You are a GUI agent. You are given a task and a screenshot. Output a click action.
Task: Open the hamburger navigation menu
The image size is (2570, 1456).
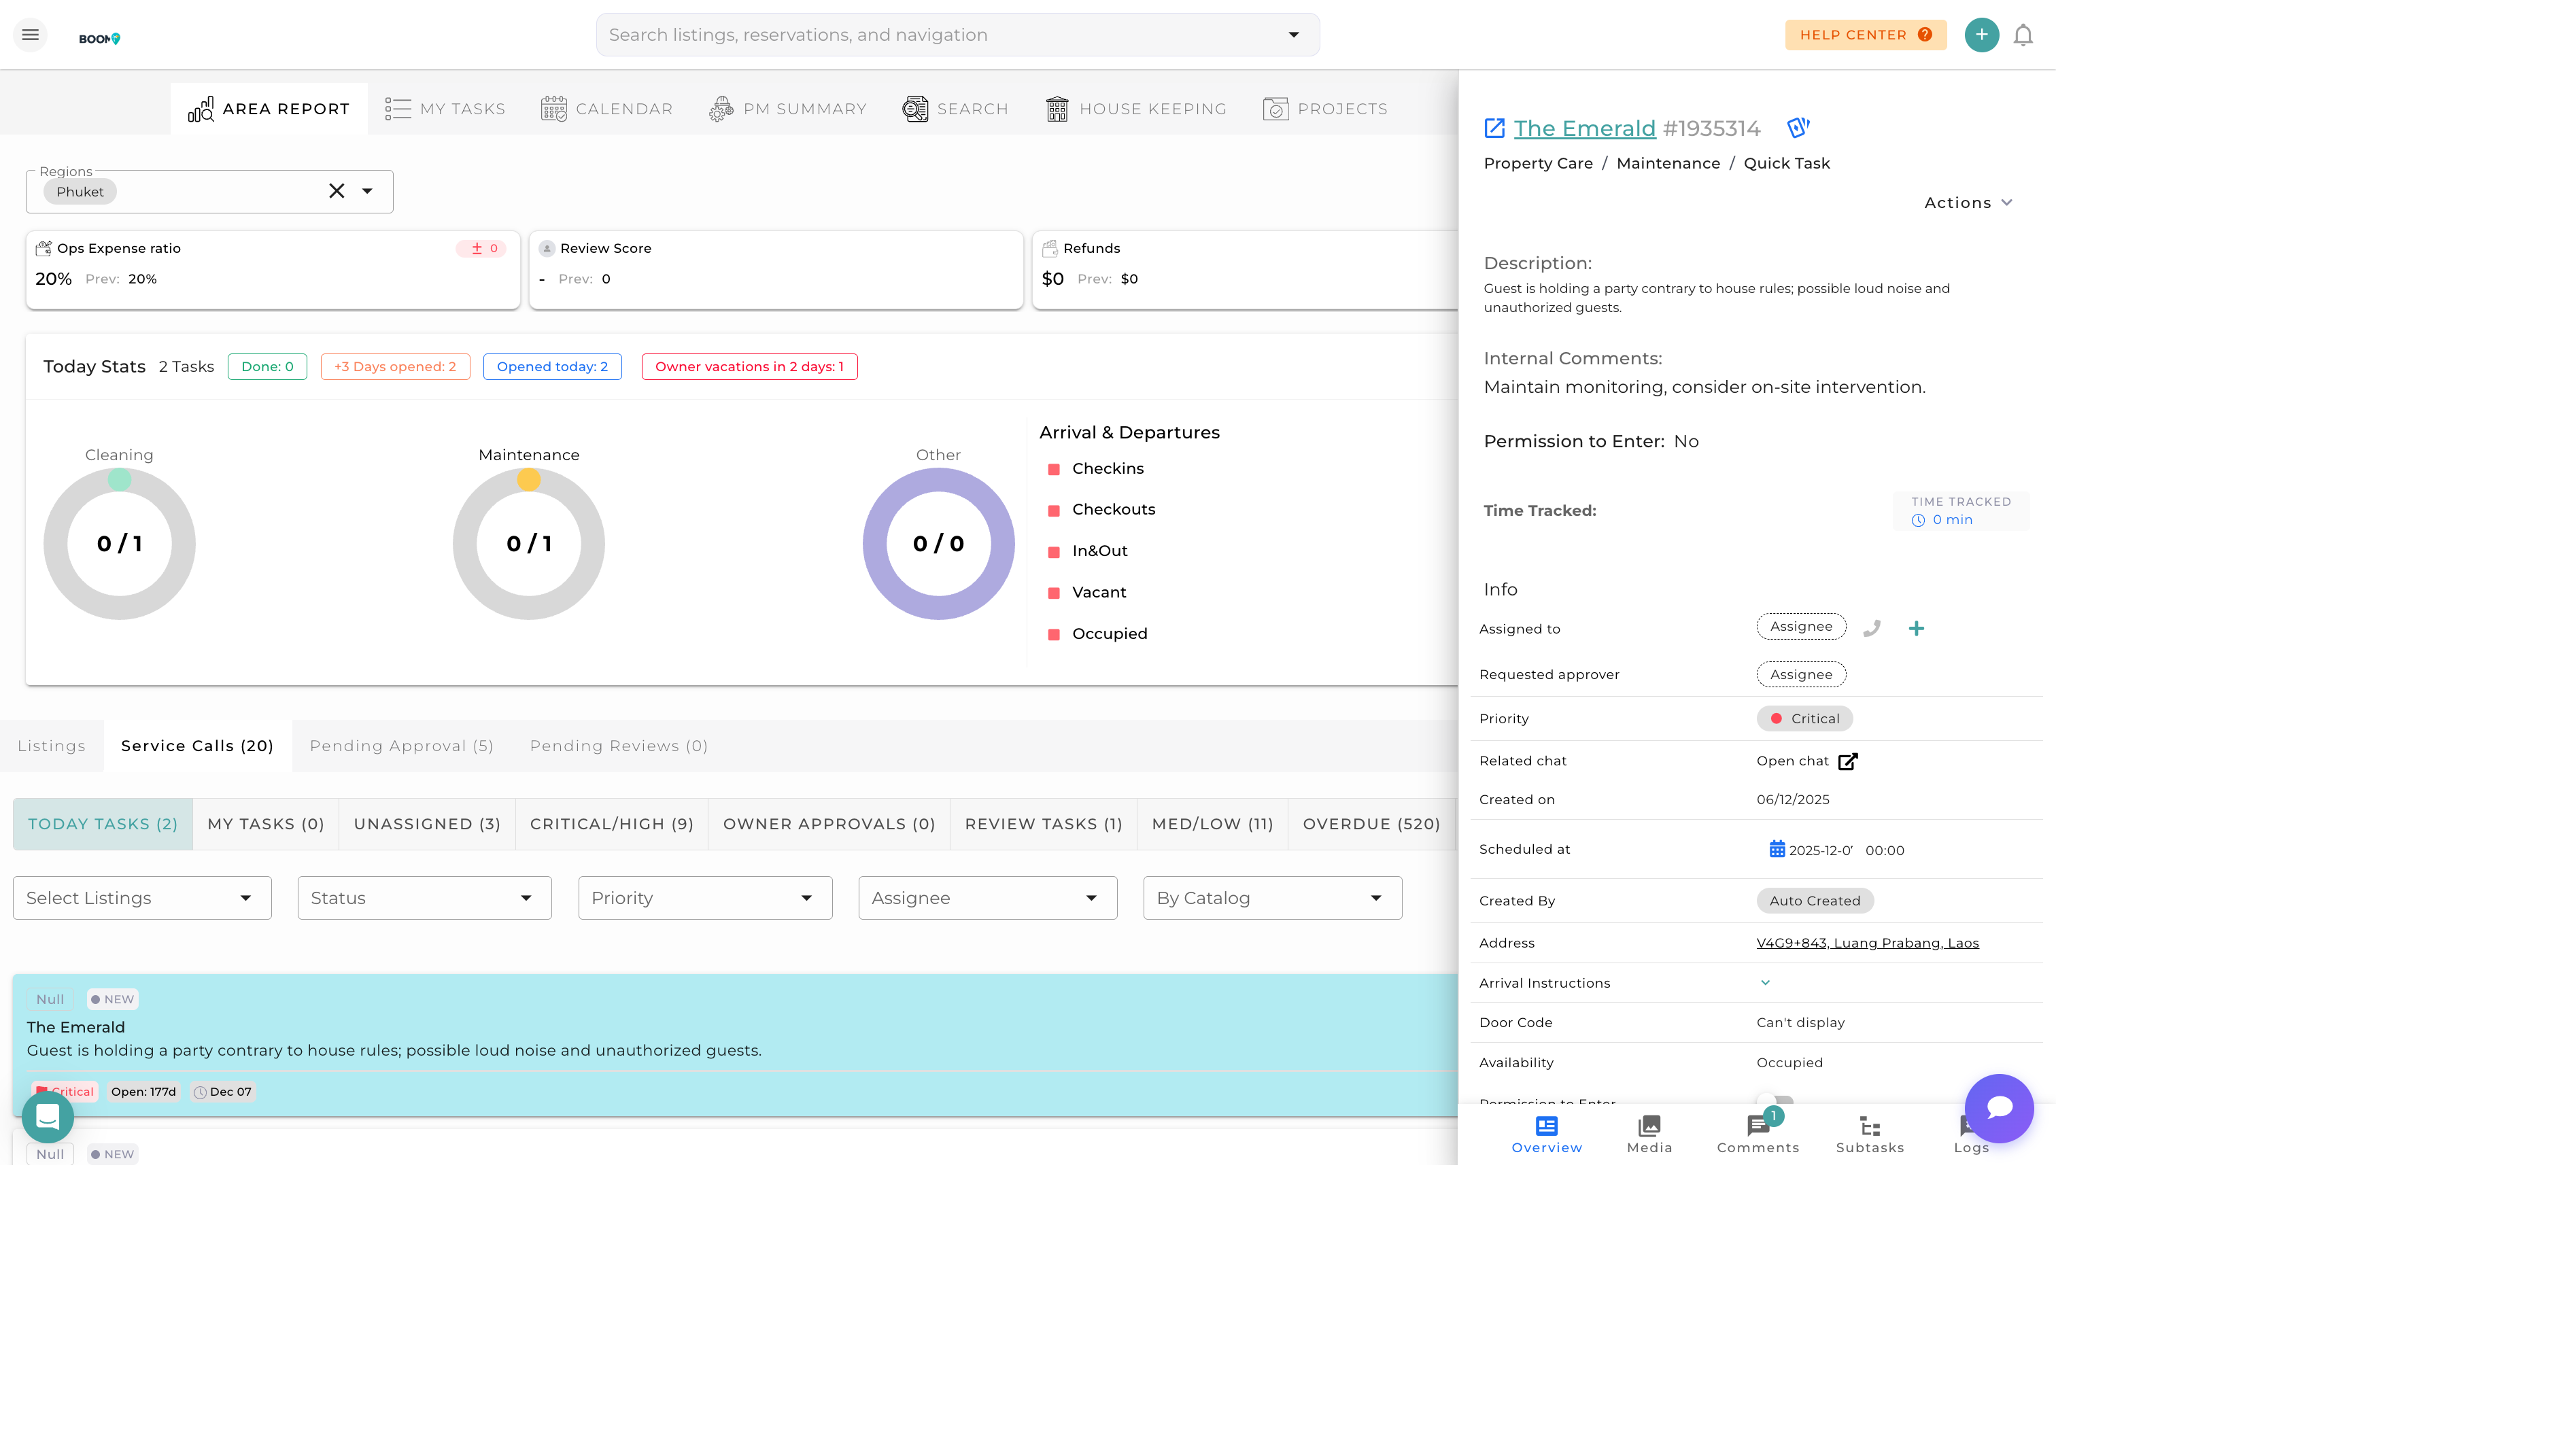click(30, 34)
